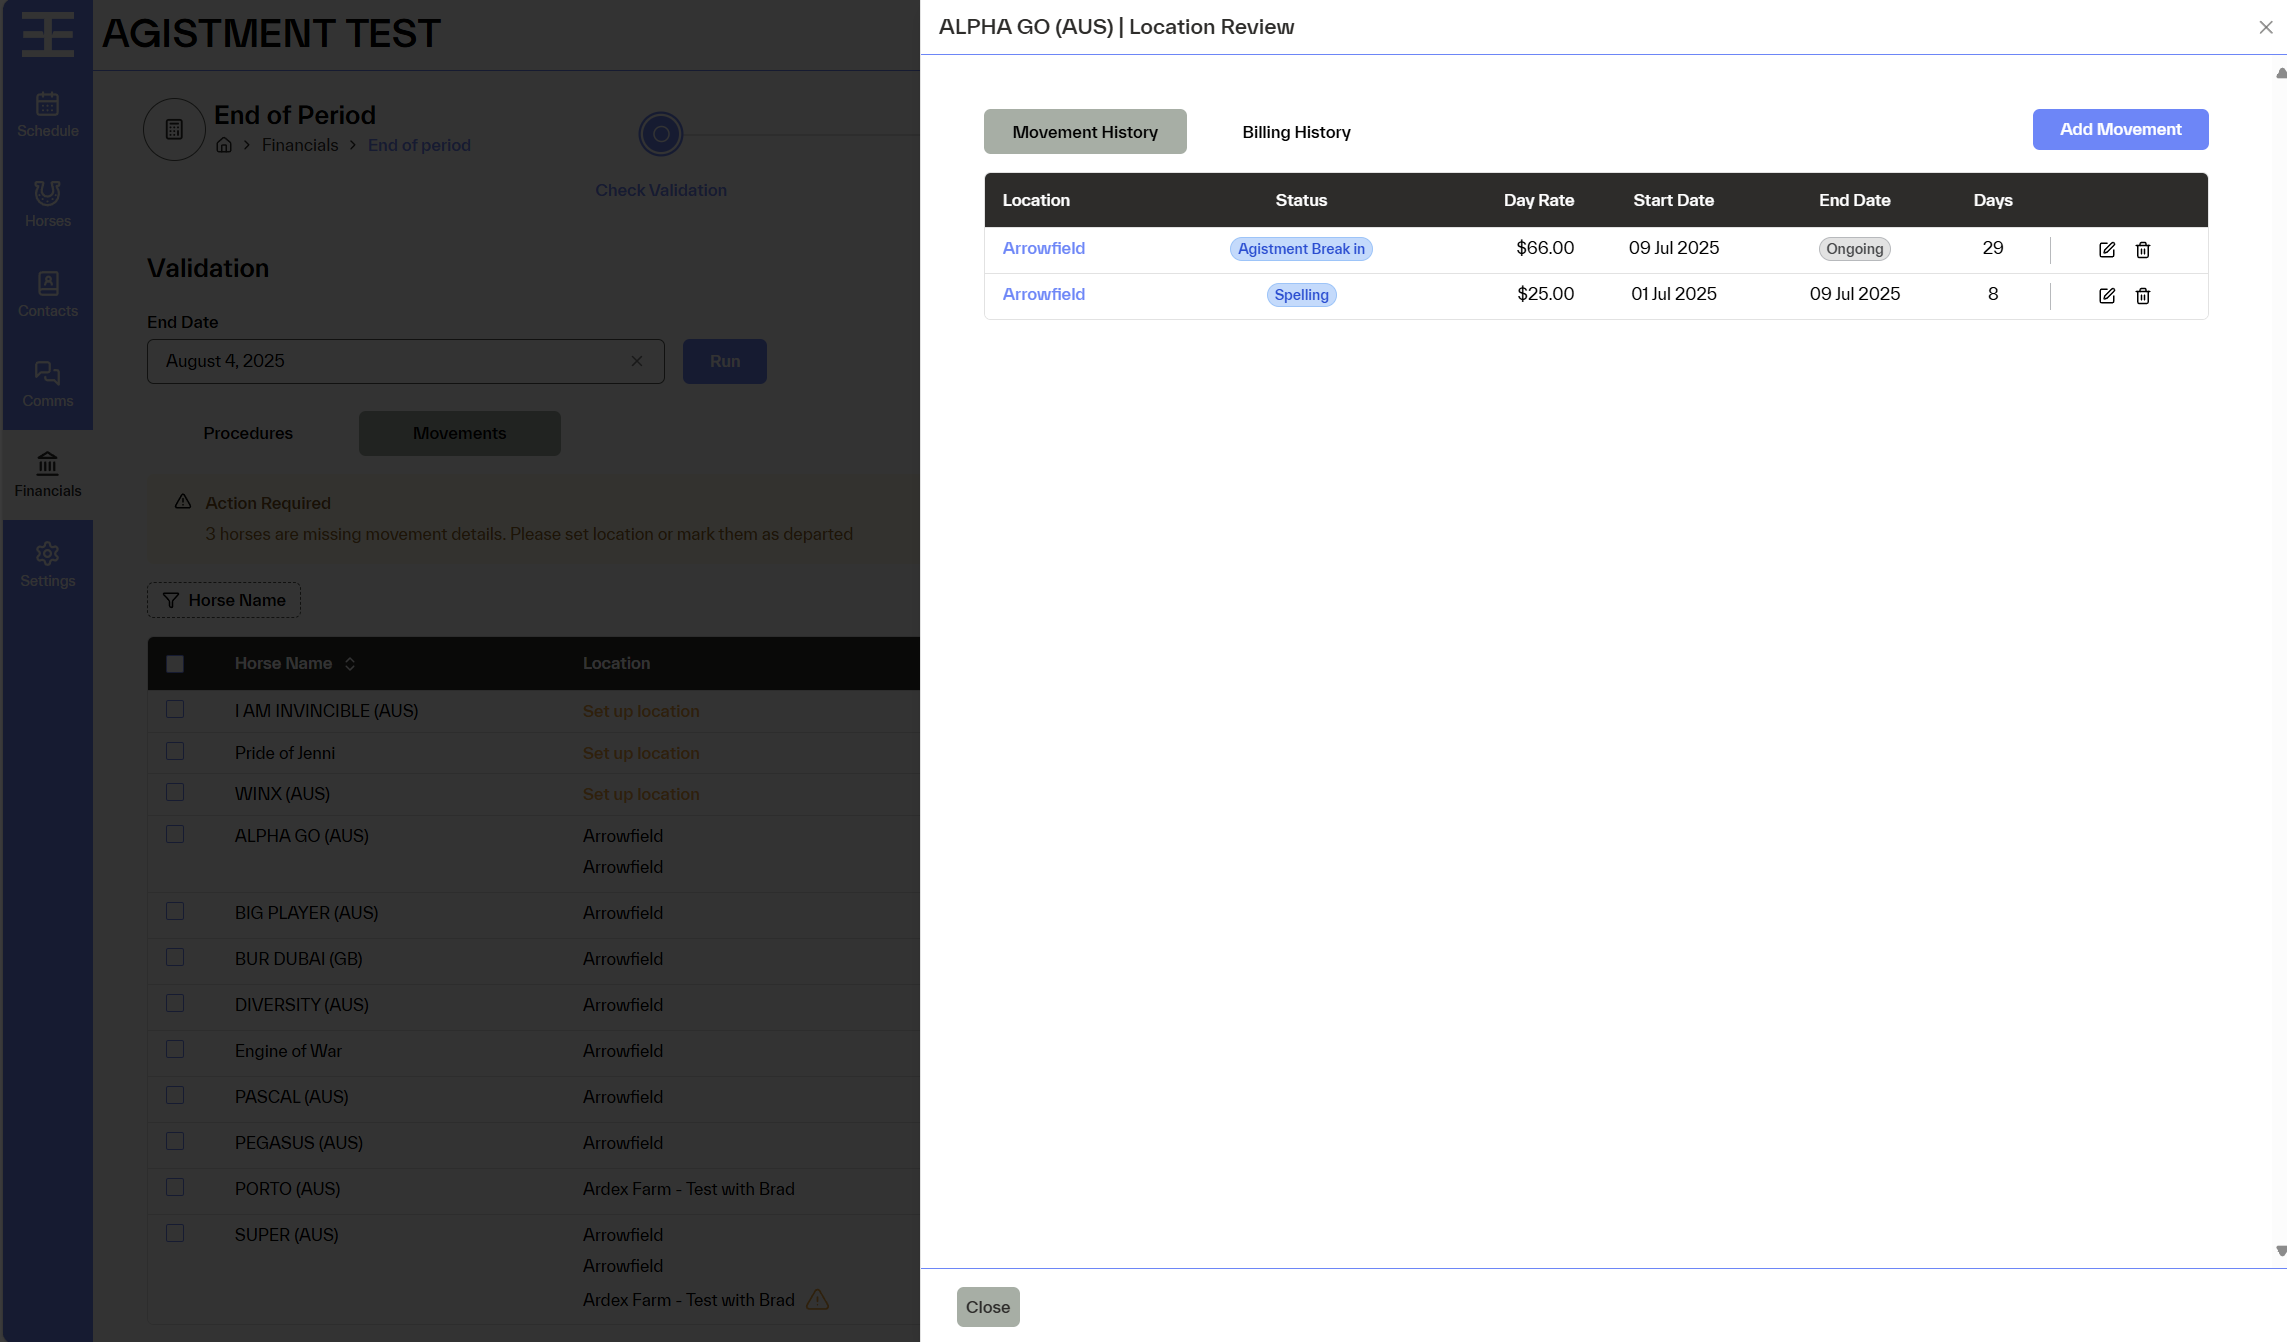The image size is (2287, 1342).
Task: Sort by the Horse Name column arrows
Action: (x=349, y=664)
